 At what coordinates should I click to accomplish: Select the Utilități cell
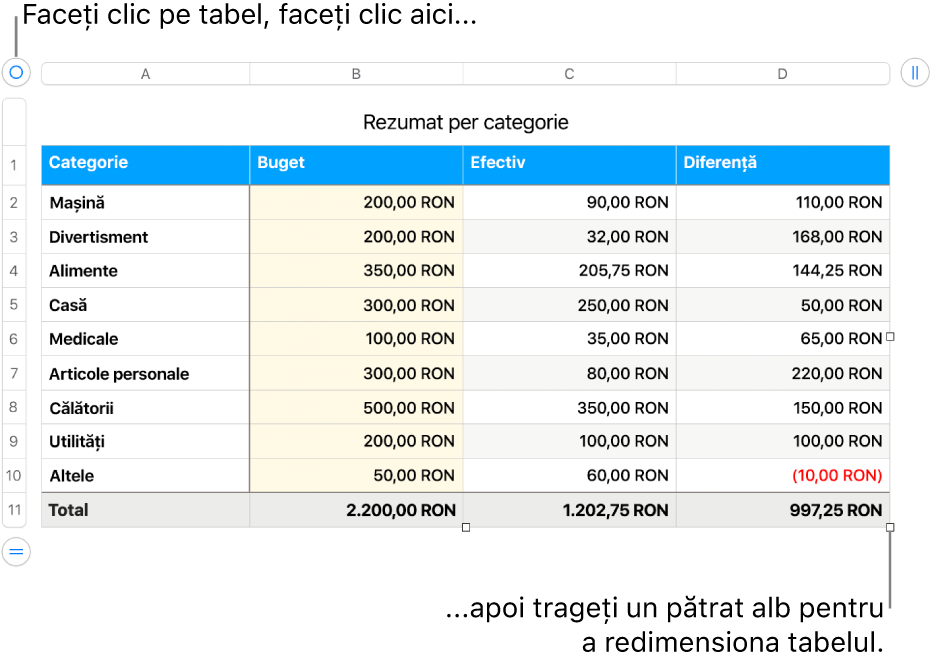(145, 442)
